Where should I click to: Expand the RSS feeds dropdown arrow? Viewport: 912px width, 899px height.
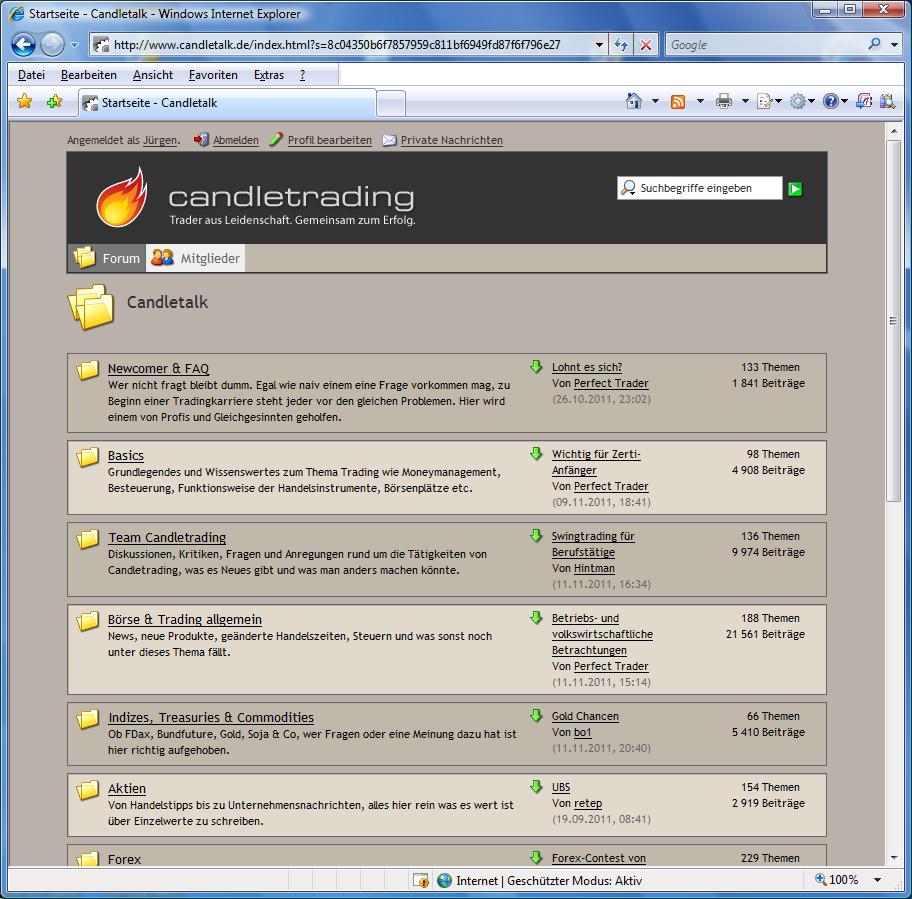(700, 102)
